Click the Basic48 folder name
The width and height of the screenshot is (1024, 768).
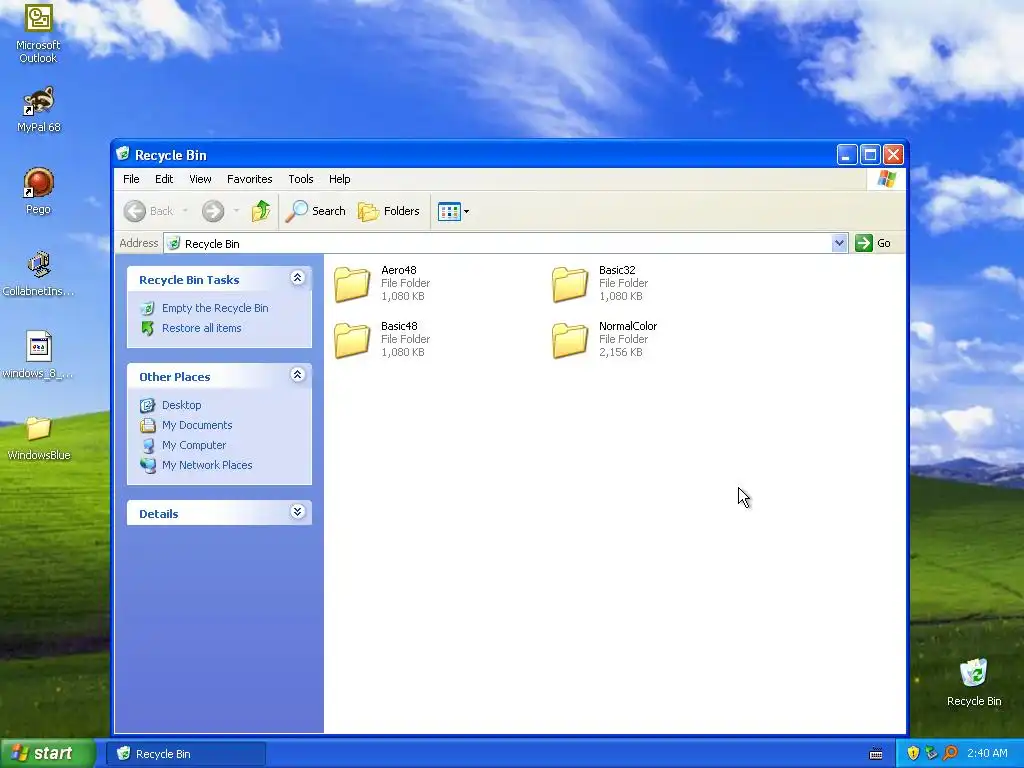click(399, 327)
